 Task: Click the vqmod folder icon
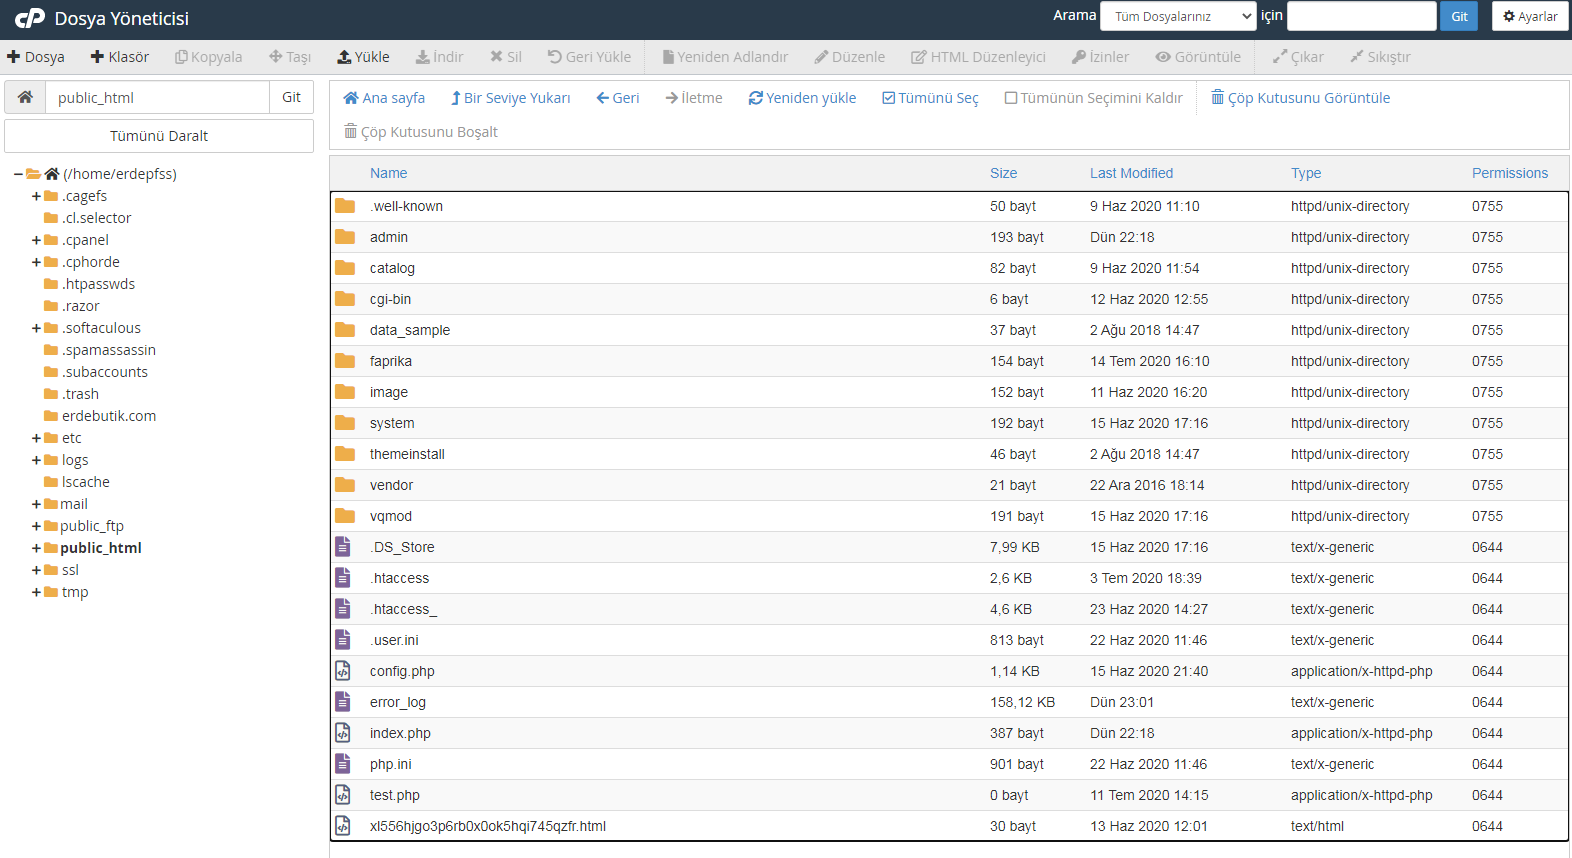click(345, 516)
